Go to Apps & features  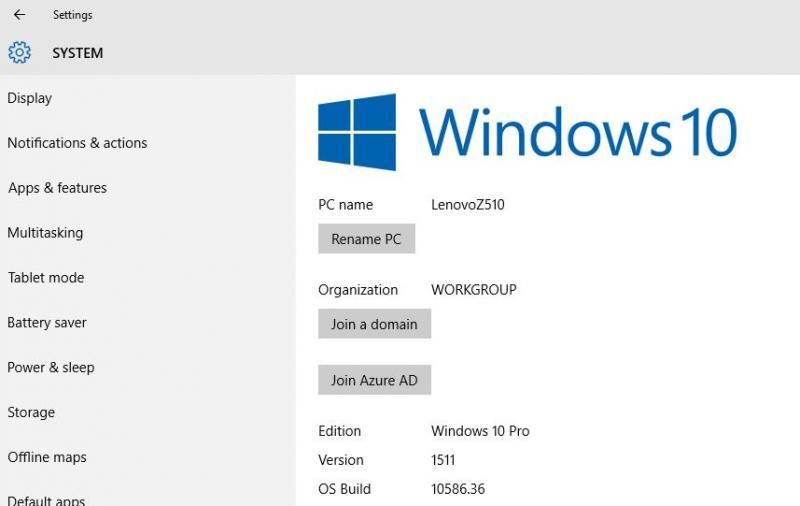pyautogui.click(x=57, y=188)
